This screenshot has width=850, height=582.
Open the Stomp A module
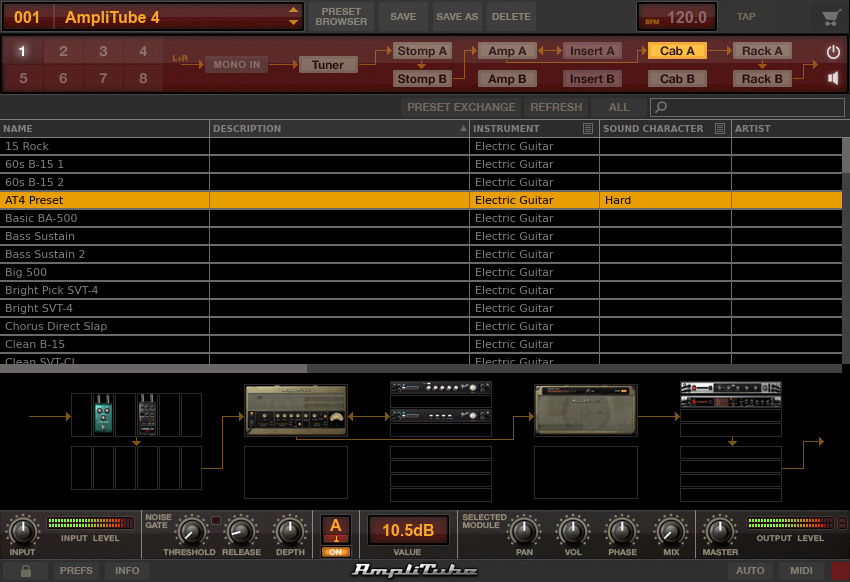[x=422, y=51]
